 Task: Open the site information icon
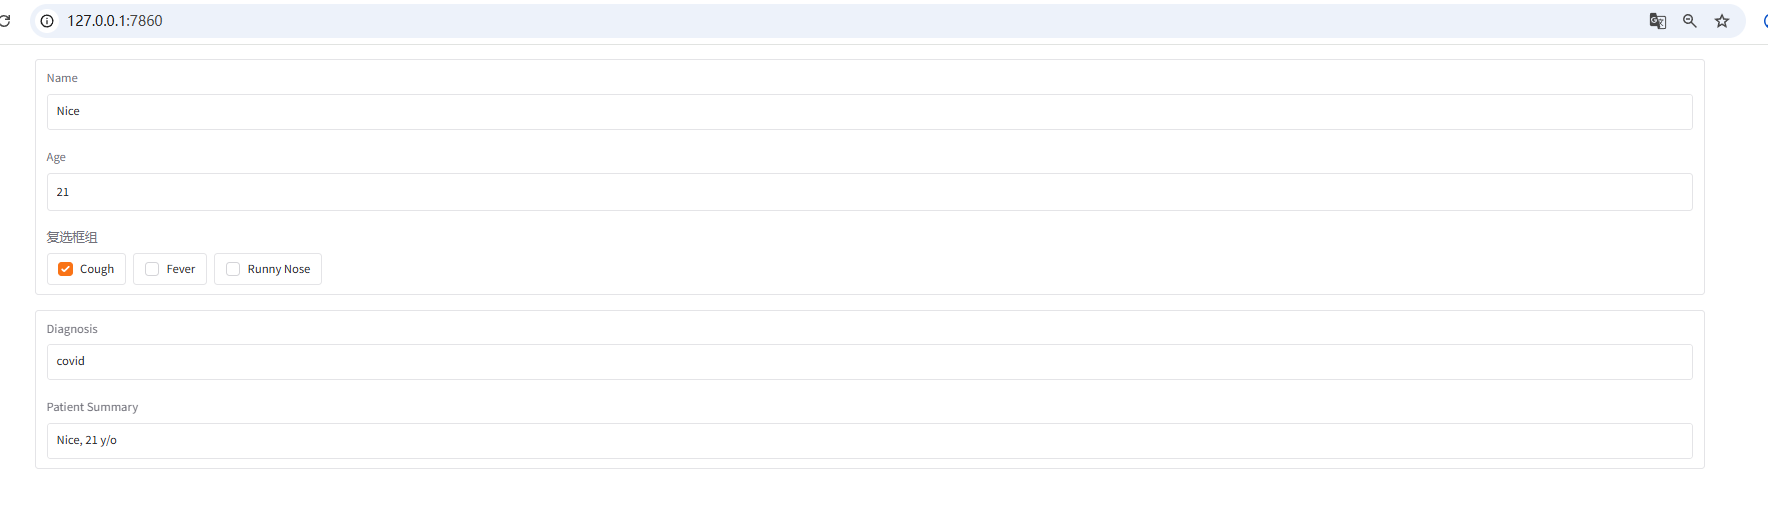click(47, 21)
